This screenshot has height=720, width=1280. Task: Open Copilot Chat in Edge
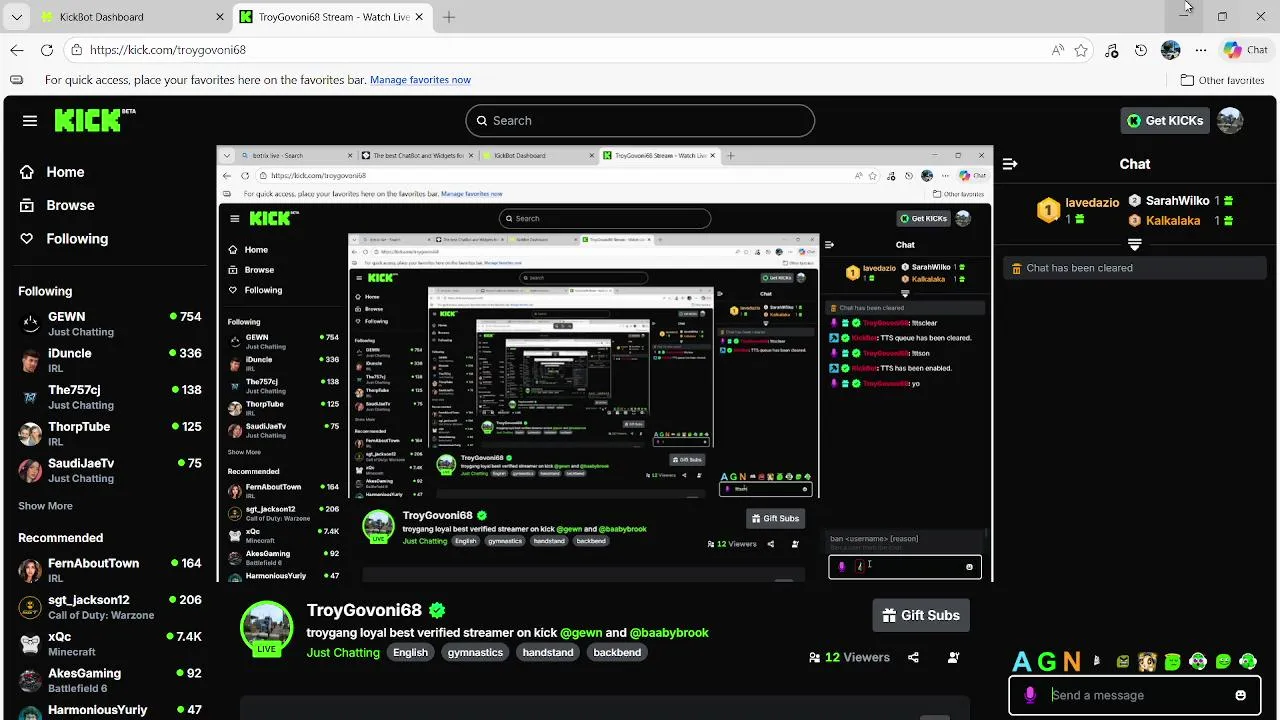1246,50
